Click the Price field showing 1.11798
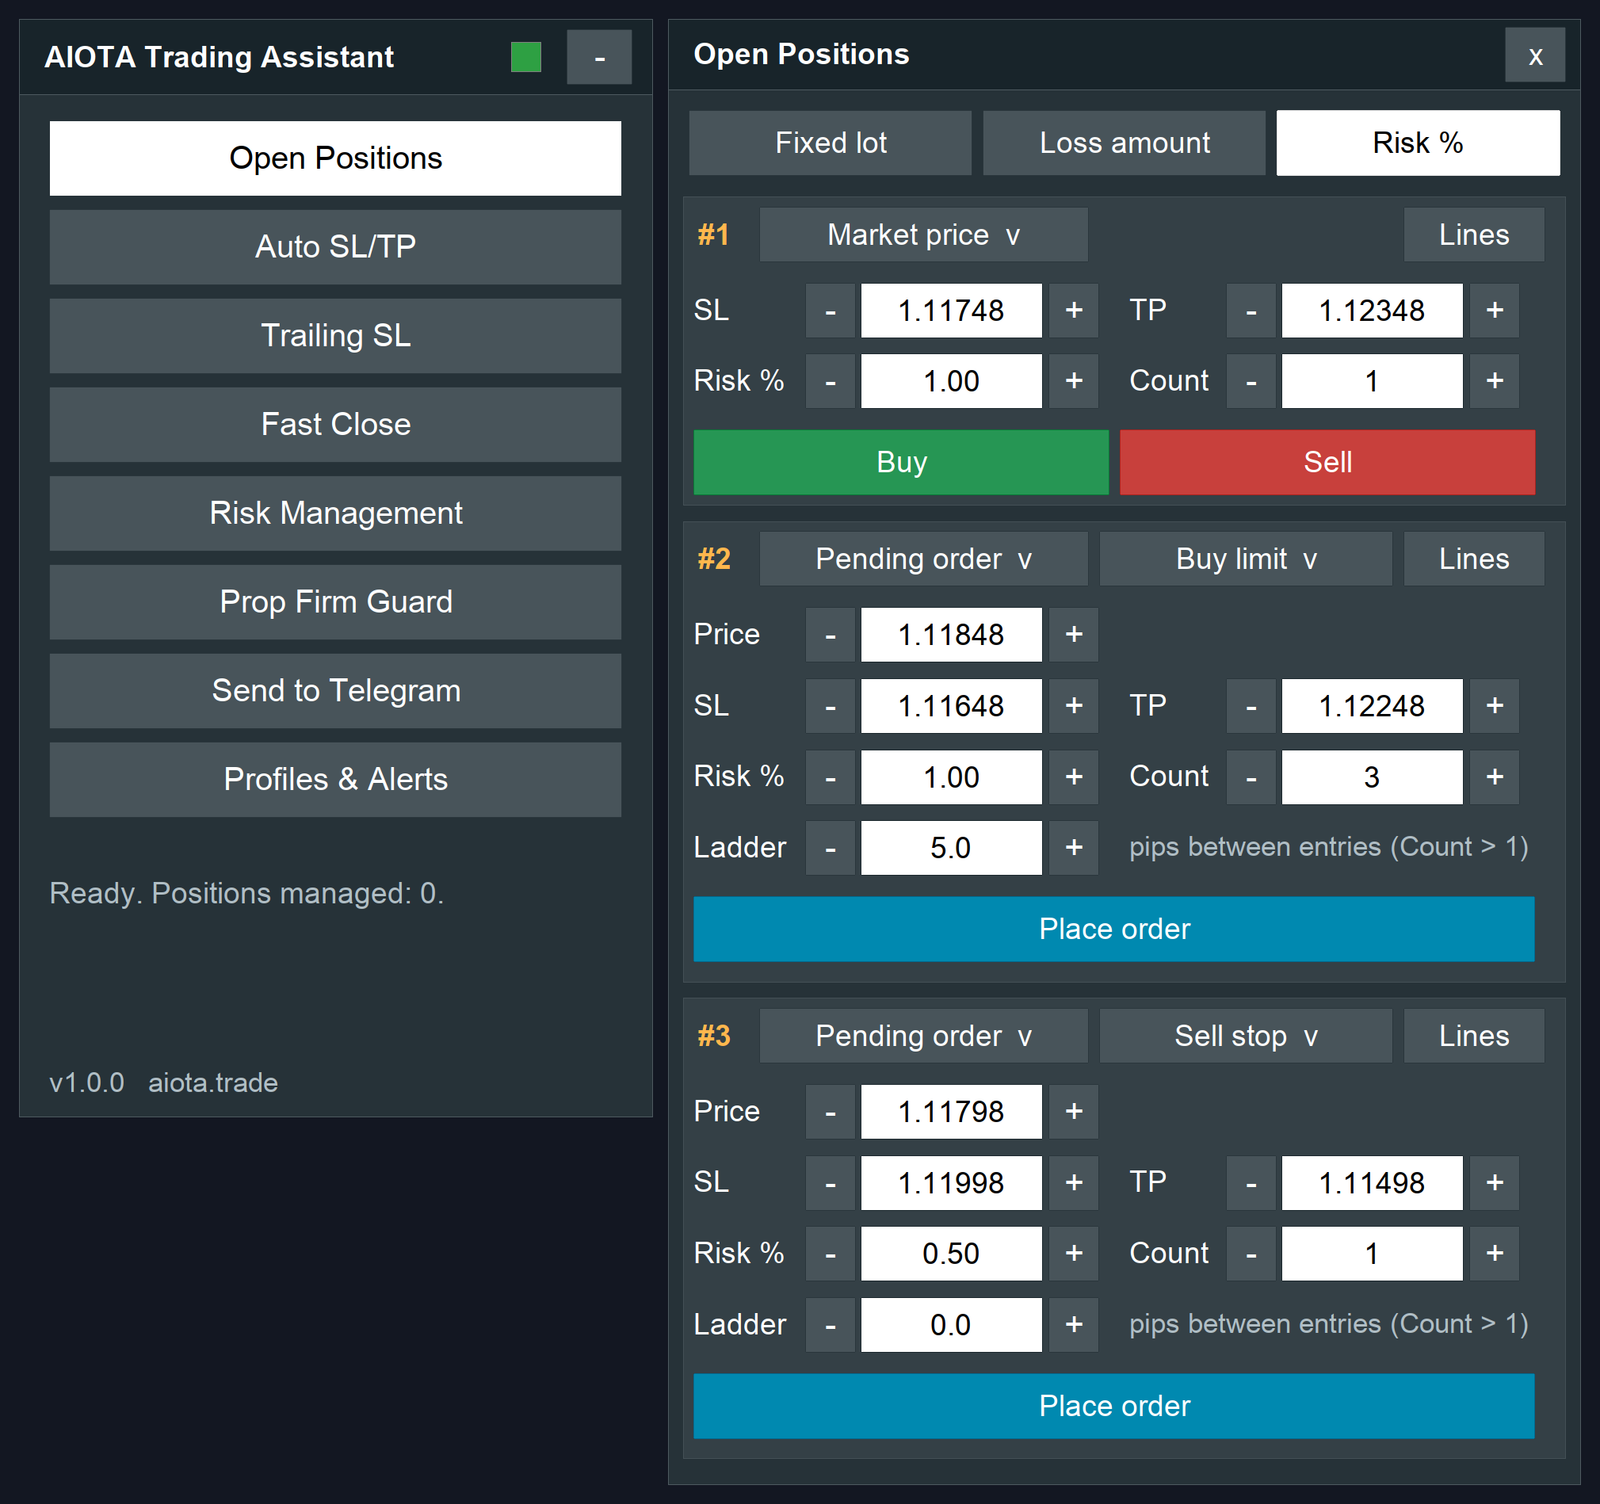The image size is (1600, 1504). click(x=951, y=1112)
